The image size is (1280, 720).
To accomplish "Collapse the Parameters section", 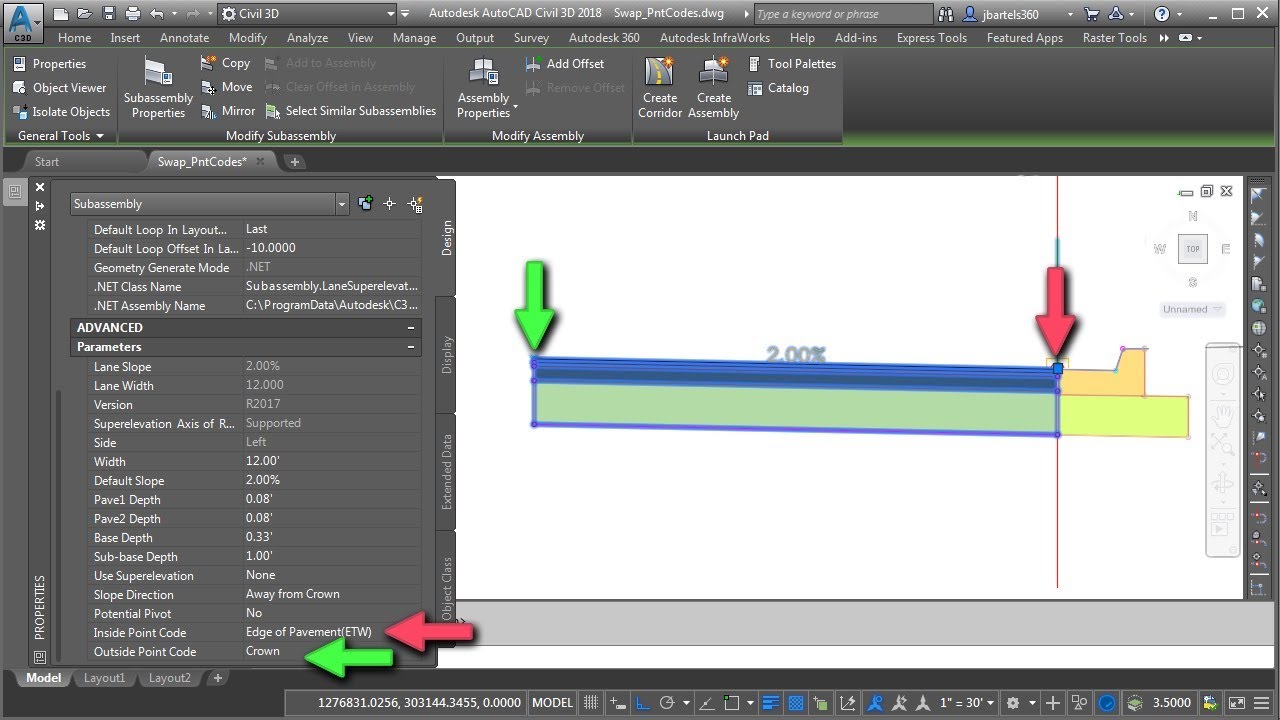I will (411, 347).
